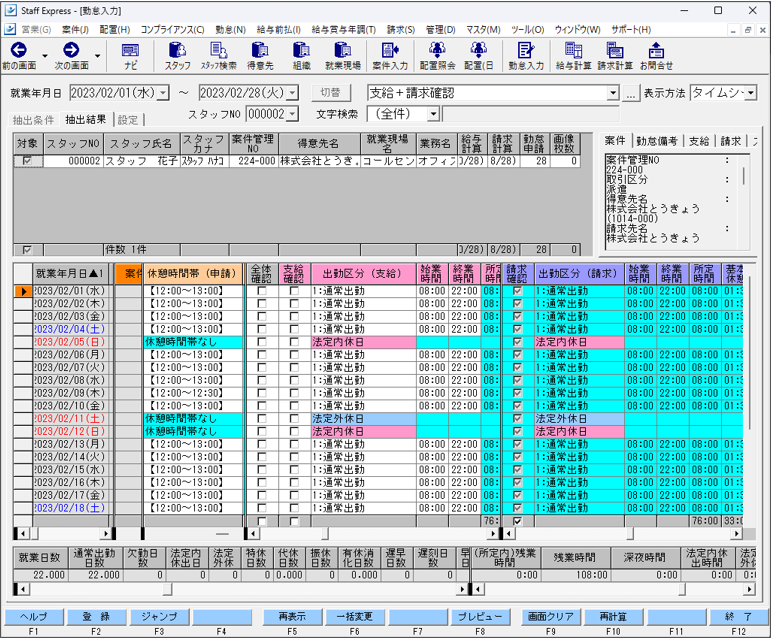The width and height of the screenshot is (771, 638).
Task: Click the 終了 F12 button
Action: pos(739,617)
